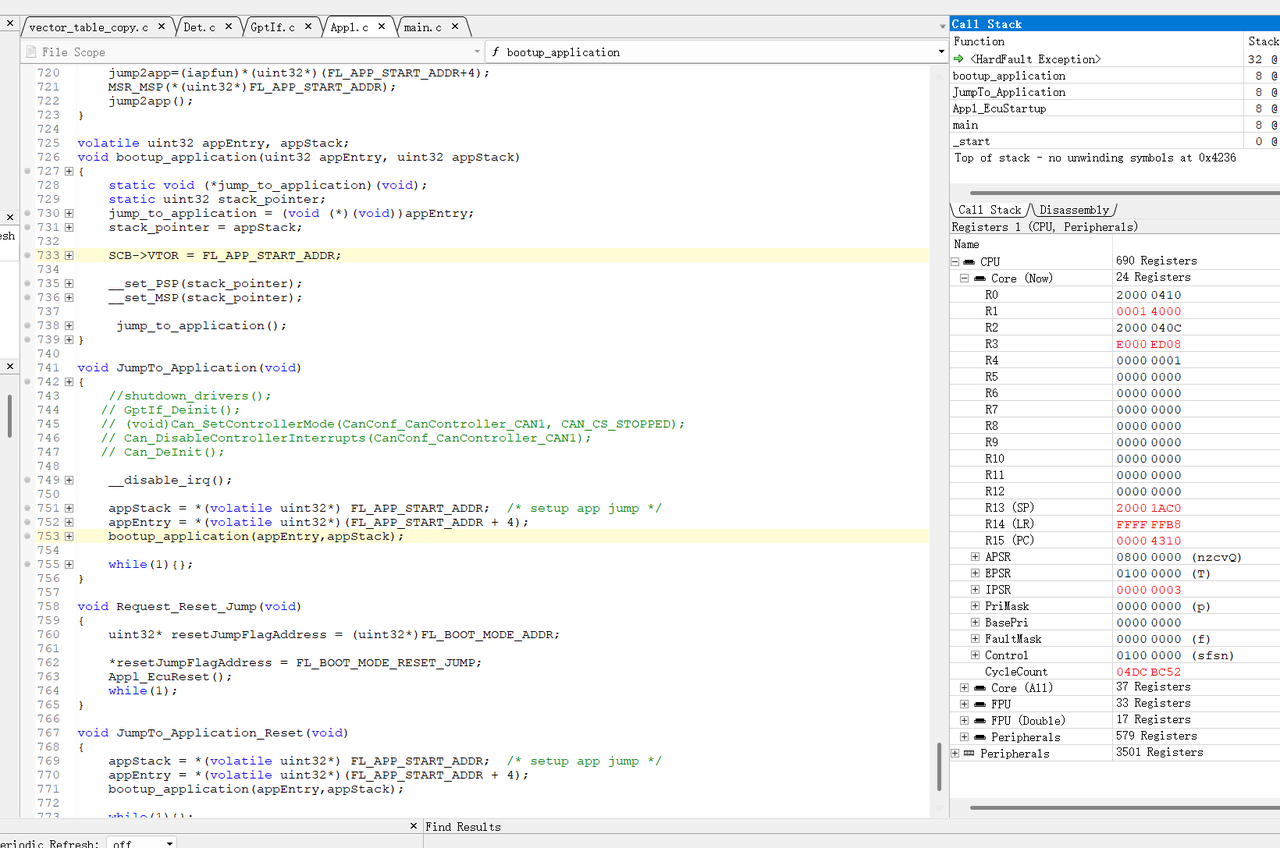The height and width of the screenshot is (848, 1280).
Task: Expand code fold at line 727
Action: pyautogui.click(x=69, y=171)
